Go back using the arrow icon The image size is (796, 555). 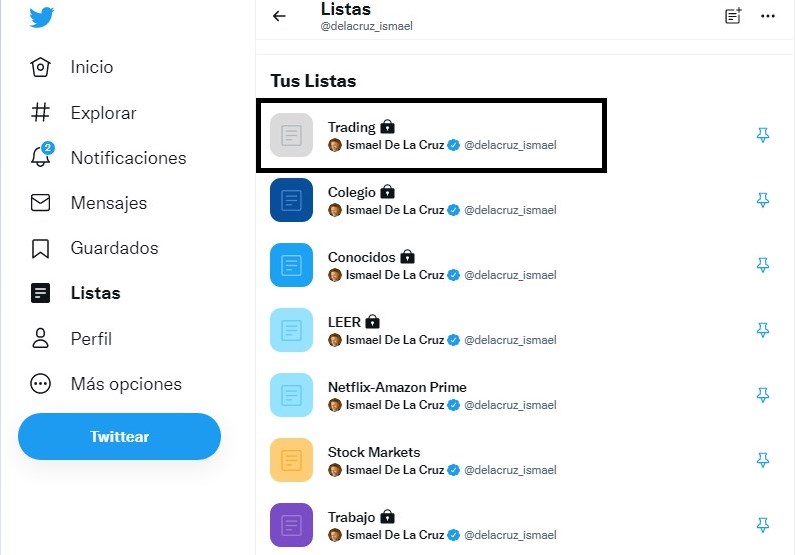coord(280,16)
